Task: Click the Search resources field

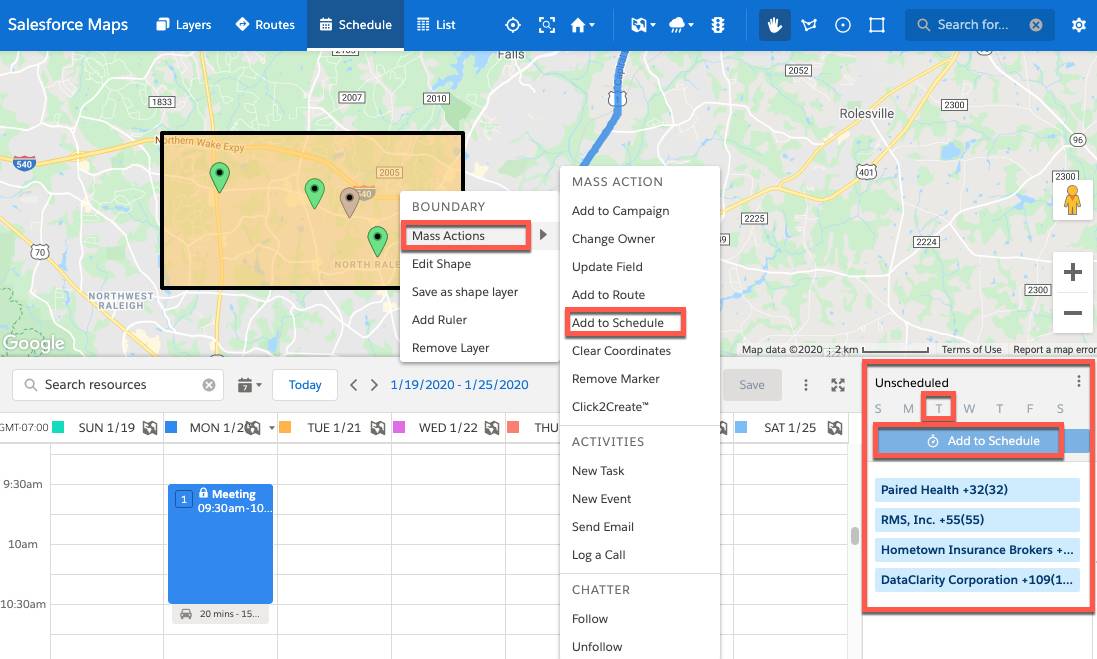Action: tap(118, 385)
